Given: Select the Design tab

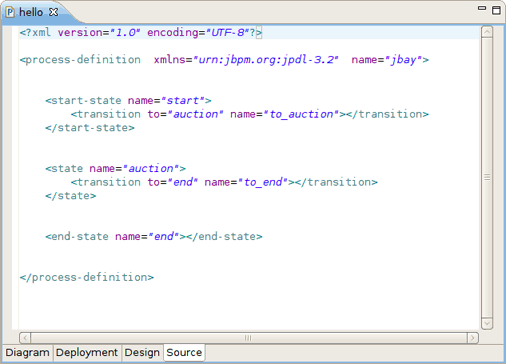Looking at the screenshot, I should pos(142,352).
